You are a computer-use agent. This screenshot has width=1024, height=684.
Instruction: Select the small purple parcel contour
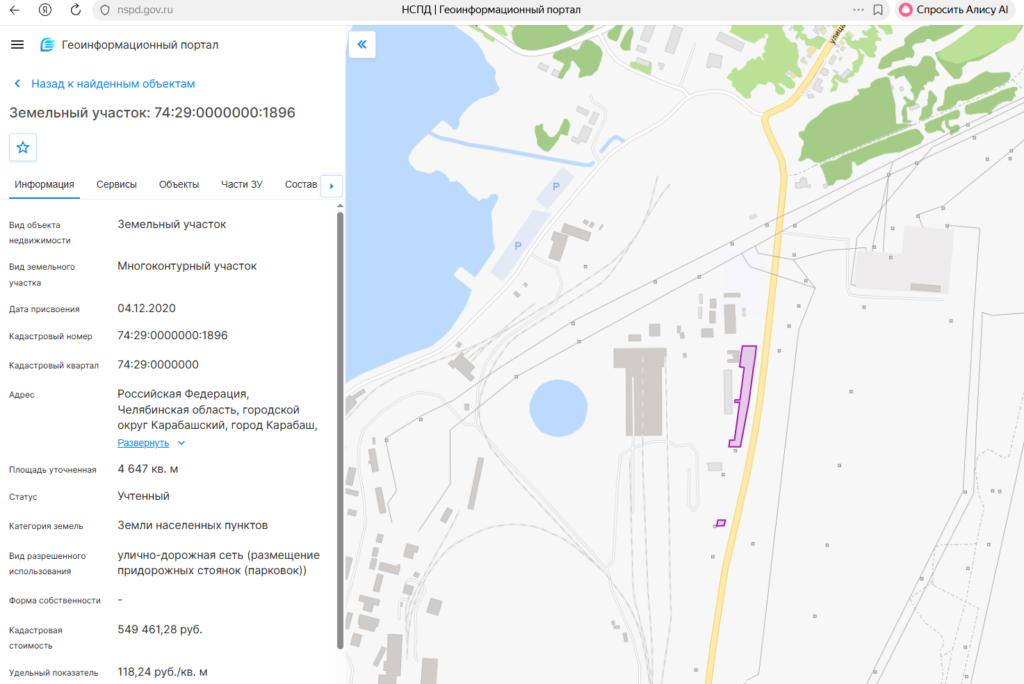pos(721,523)
